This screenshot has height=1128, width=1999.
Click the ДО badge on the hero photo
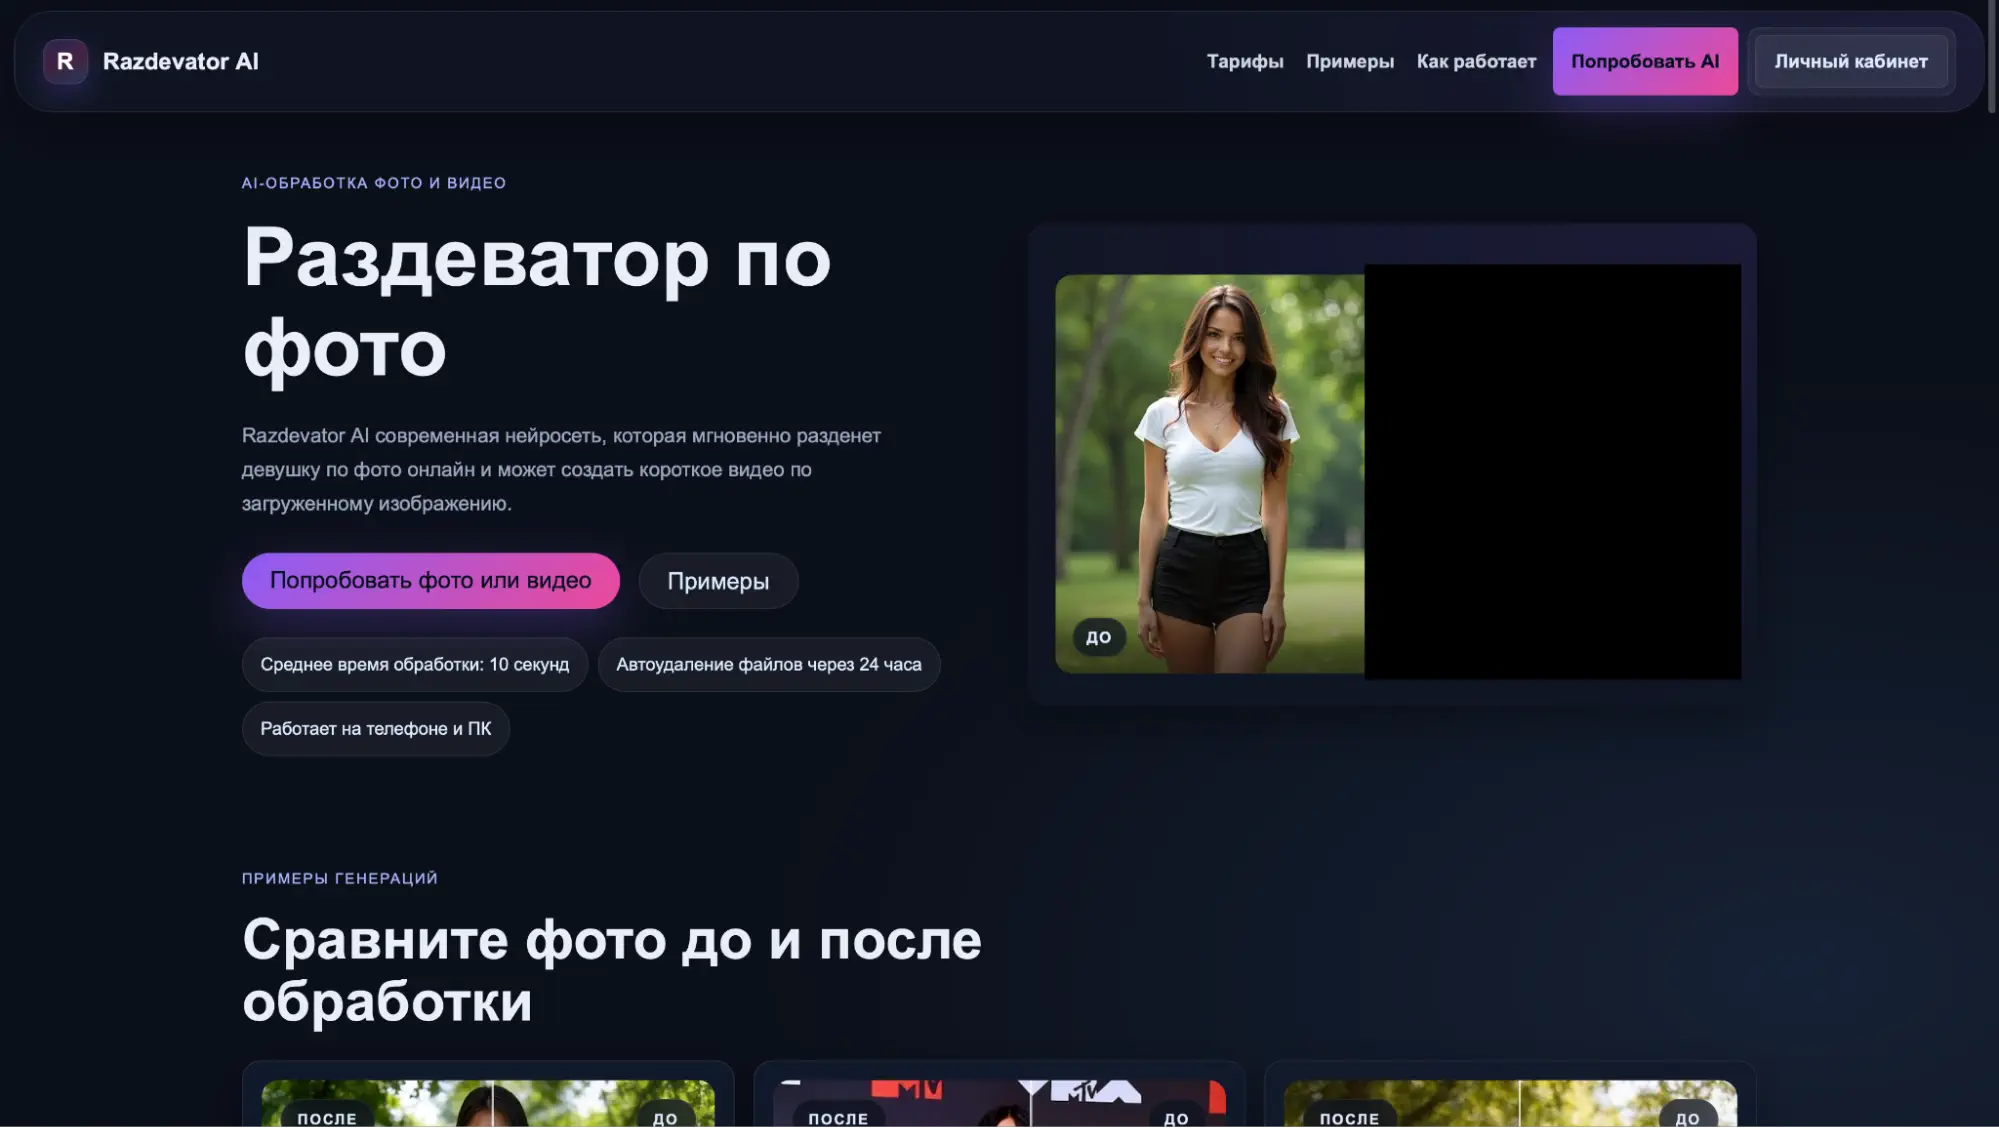click(x=1099, y=637)
